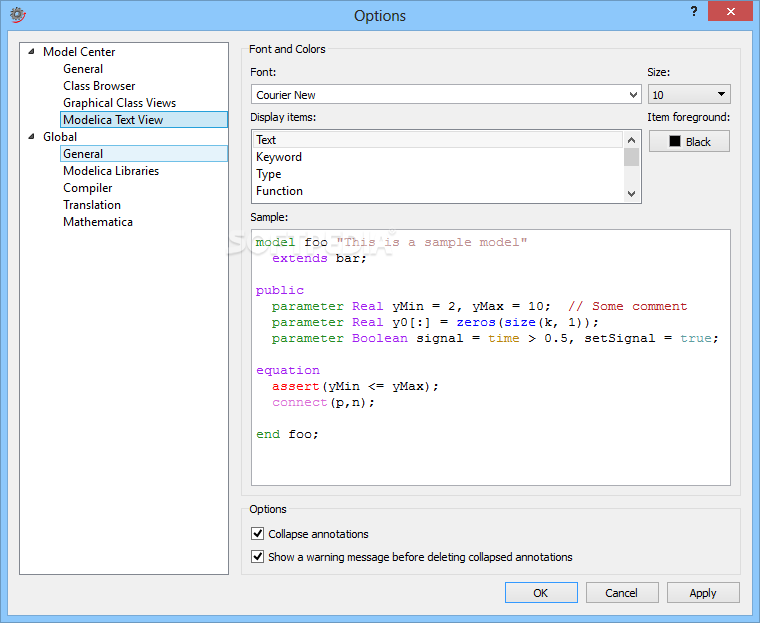Click 'time' in the sample code
This screenshot has height=623, width=760.
pos(504,338)
